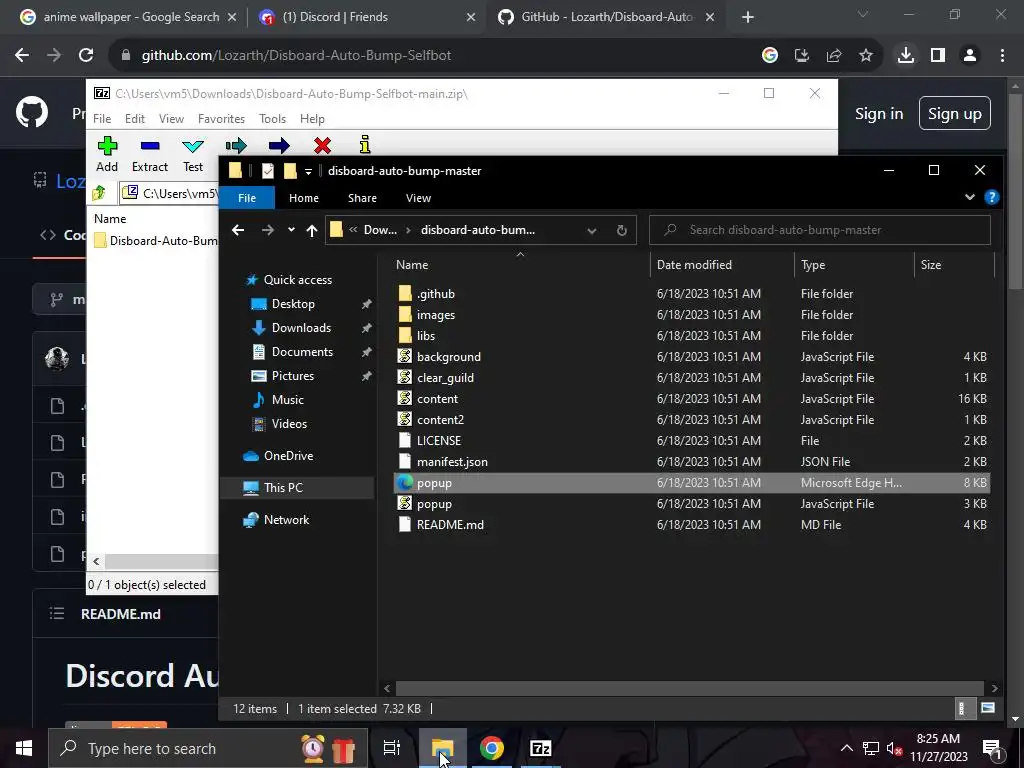Click the Extract button in 7-Zip

pos(150,154)
